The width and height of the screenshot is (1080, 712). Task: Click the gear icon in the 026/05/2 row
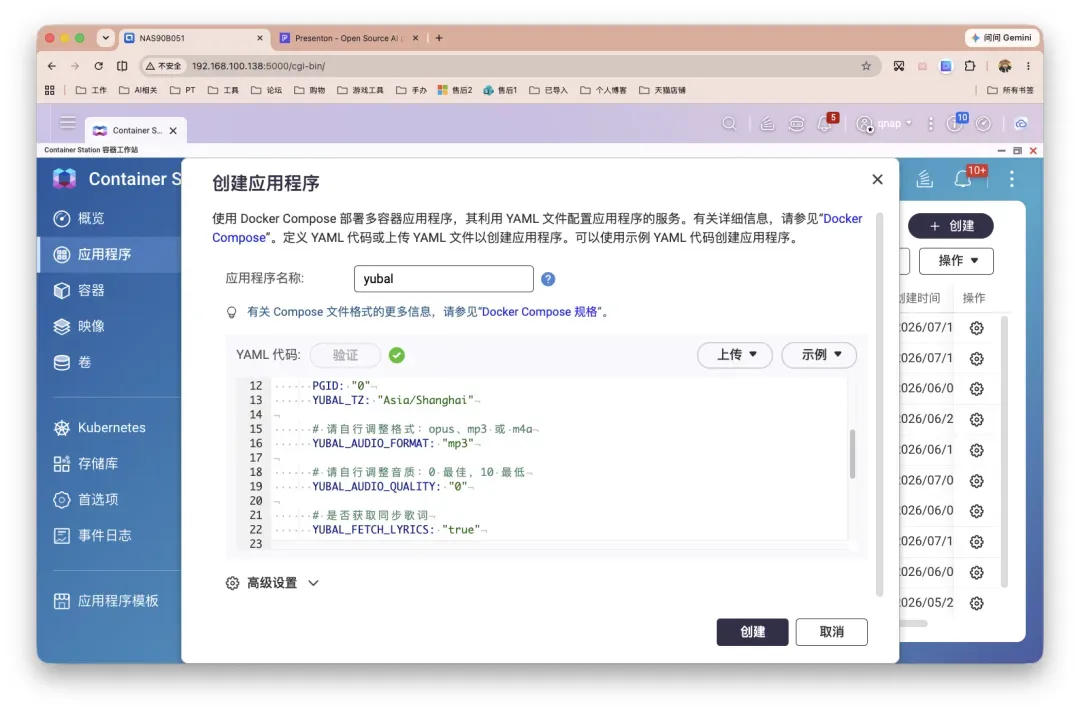[x=976, y=603]
